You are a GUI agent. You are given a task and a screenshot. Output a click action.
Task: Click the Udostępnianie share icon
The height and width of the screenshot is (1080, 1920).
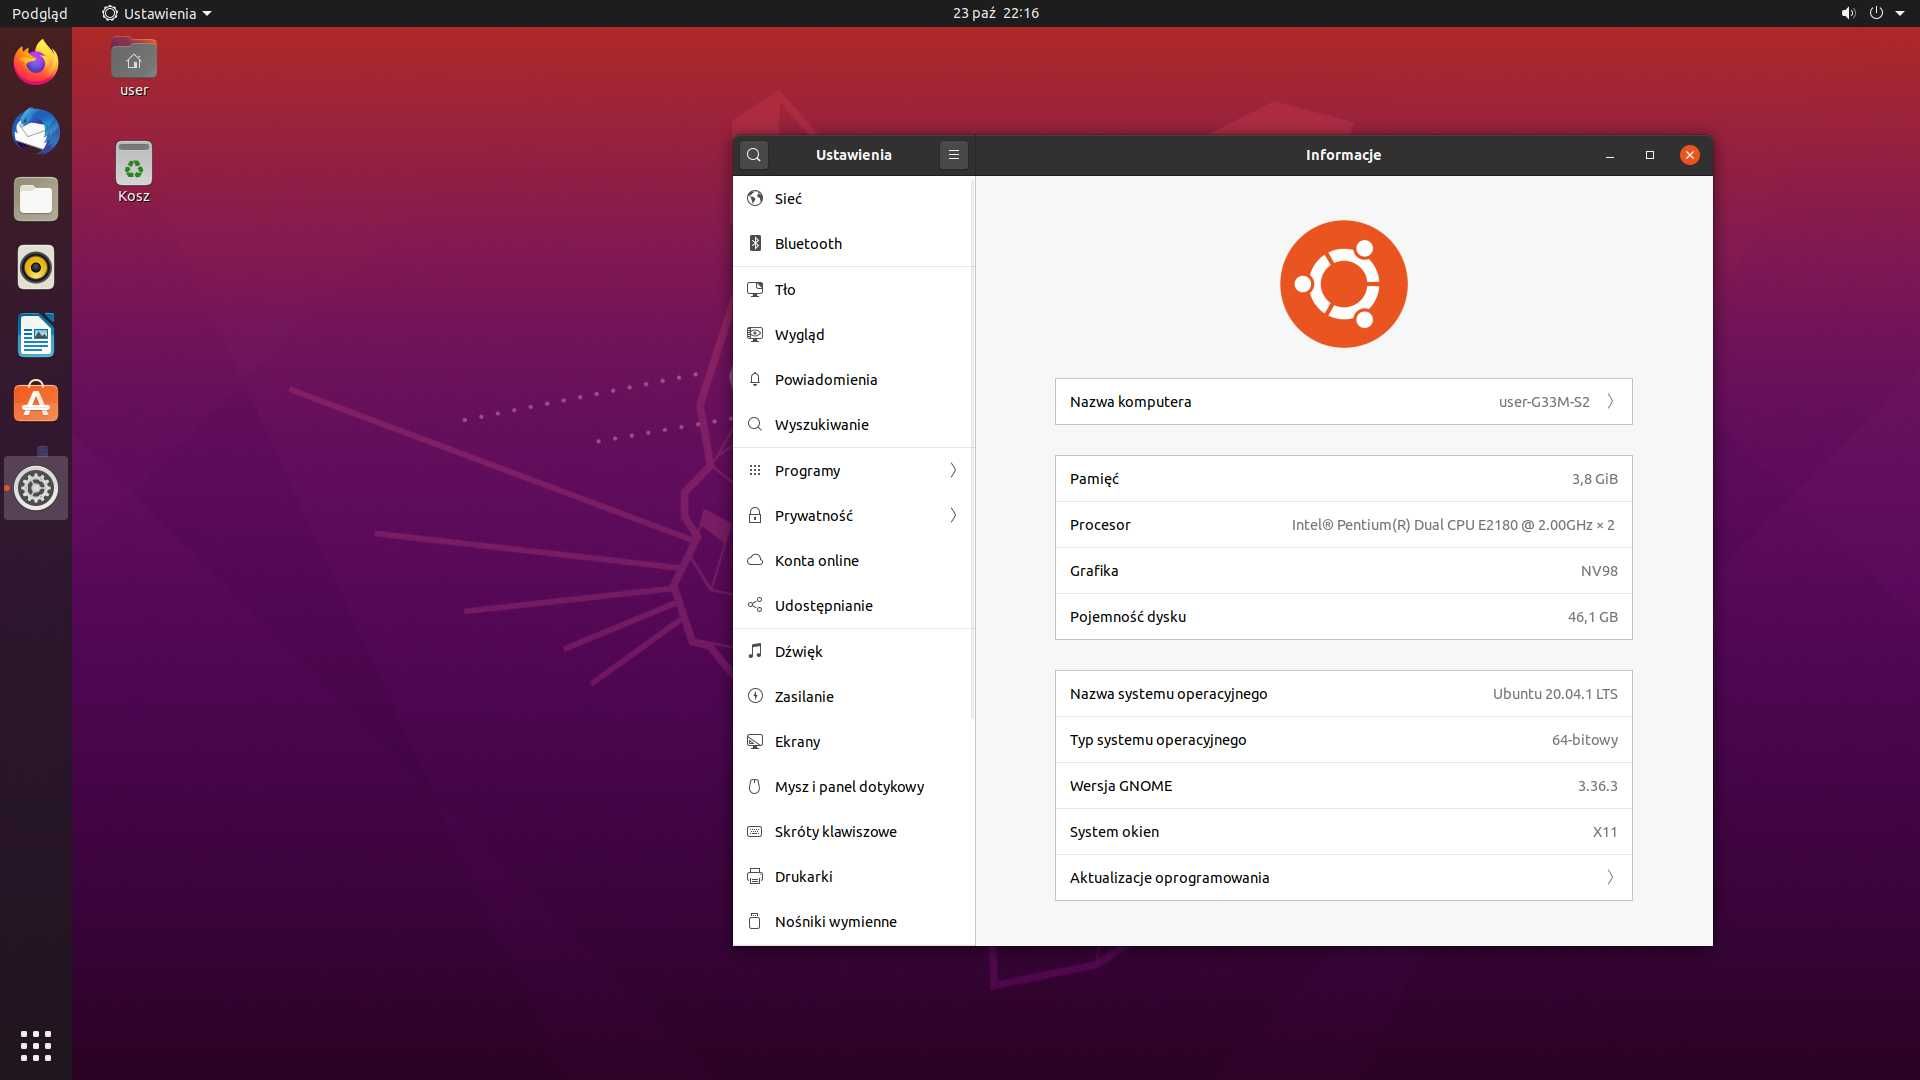(x=755, y=605)
